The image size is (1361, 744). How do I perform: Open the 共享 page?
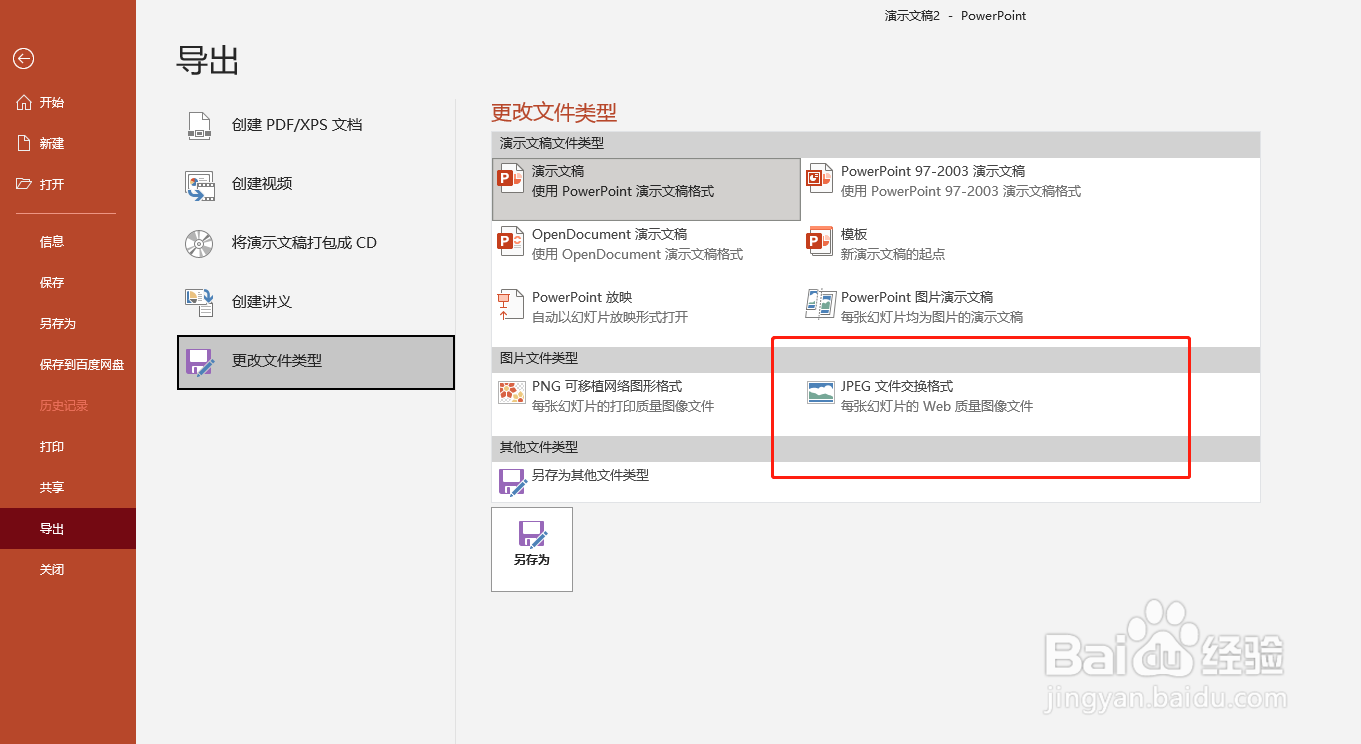point(68,487)
